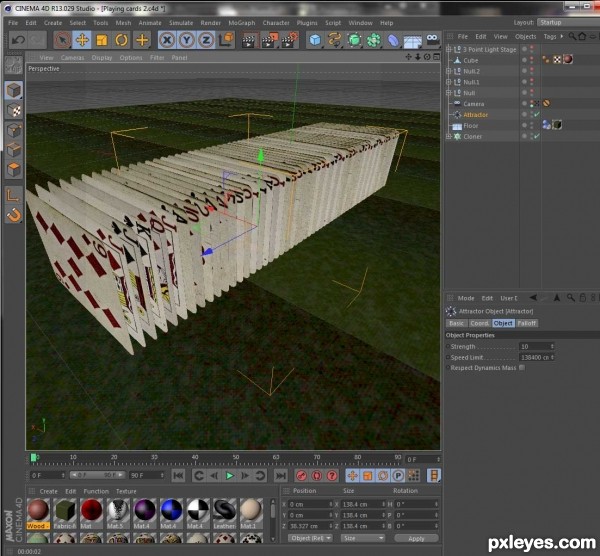Open the Object (Rel) dropdown
This screenshot has height=556, width=600.
coord(310,538)
